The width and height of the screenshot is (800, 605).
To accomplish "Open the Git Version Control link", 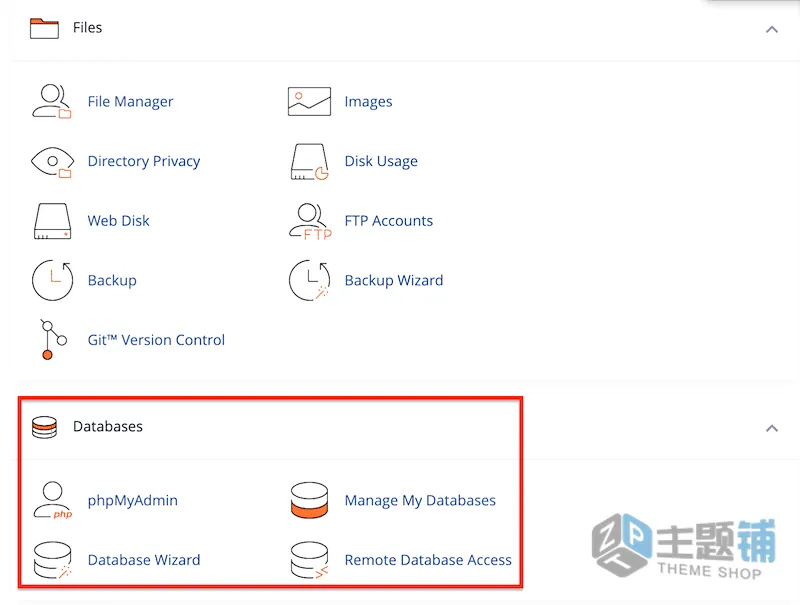I will pyautogui.click(x=156, y=340).
